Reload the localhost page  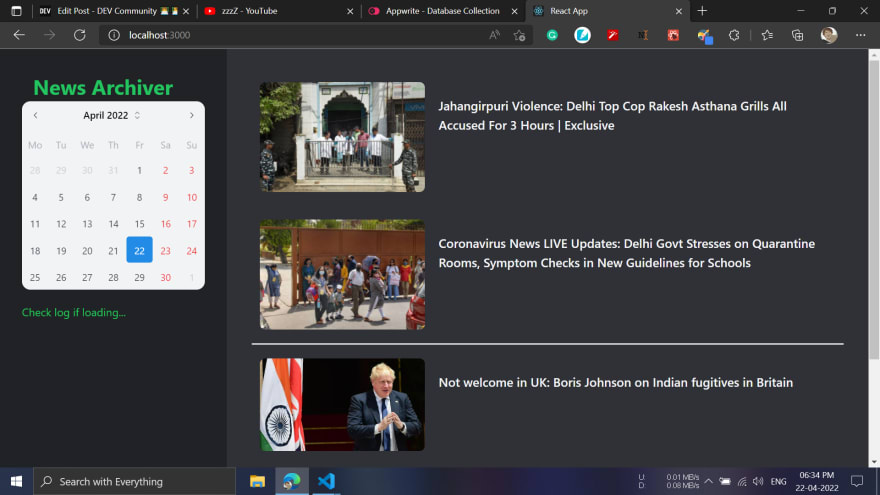point(80,35)
